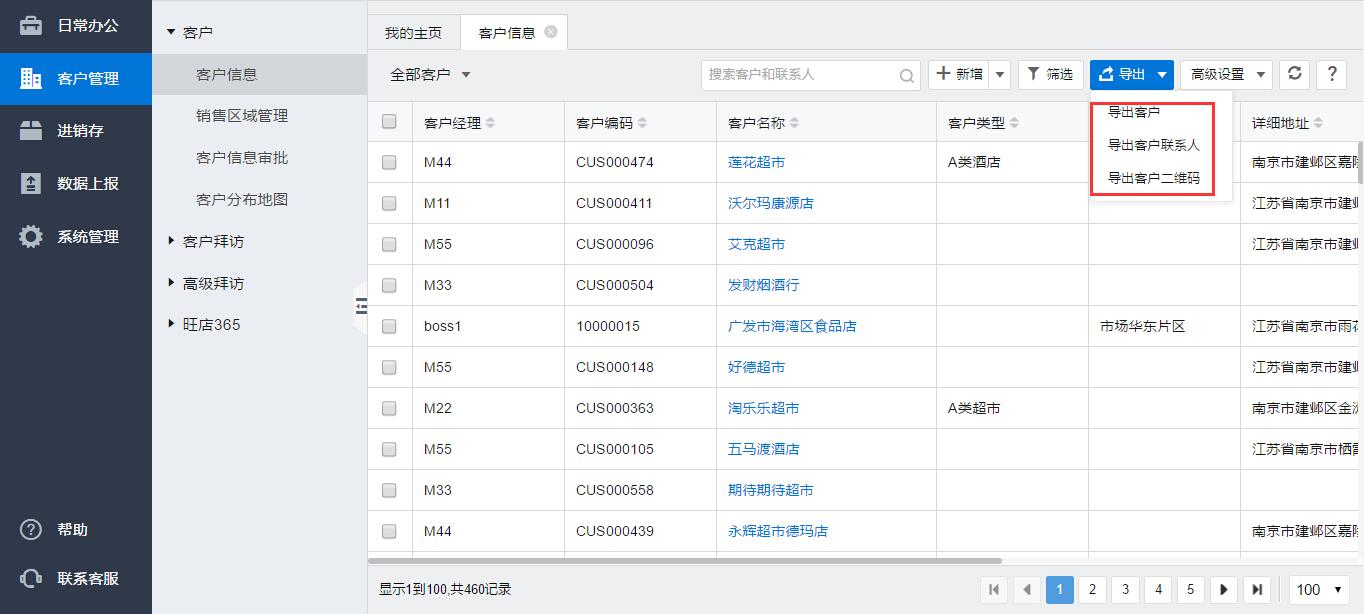Go to the next page arrow

[x=1224, y=590]
